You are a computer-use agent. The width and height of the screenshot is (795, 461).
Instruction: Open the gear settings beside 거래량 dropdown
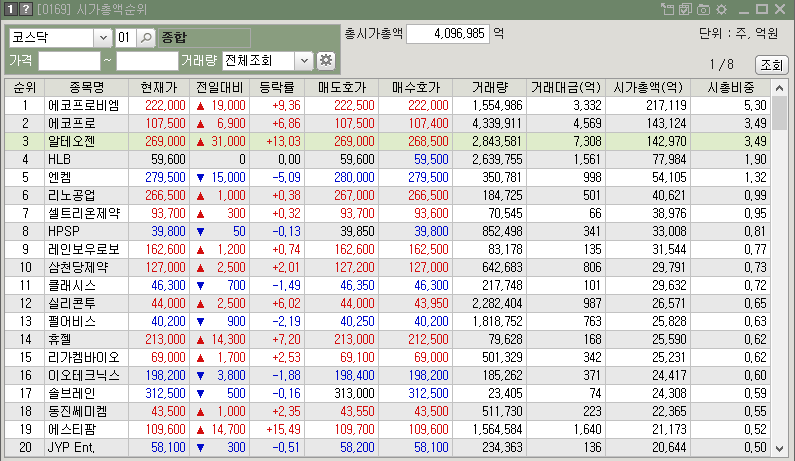click(x=326, y=60)
